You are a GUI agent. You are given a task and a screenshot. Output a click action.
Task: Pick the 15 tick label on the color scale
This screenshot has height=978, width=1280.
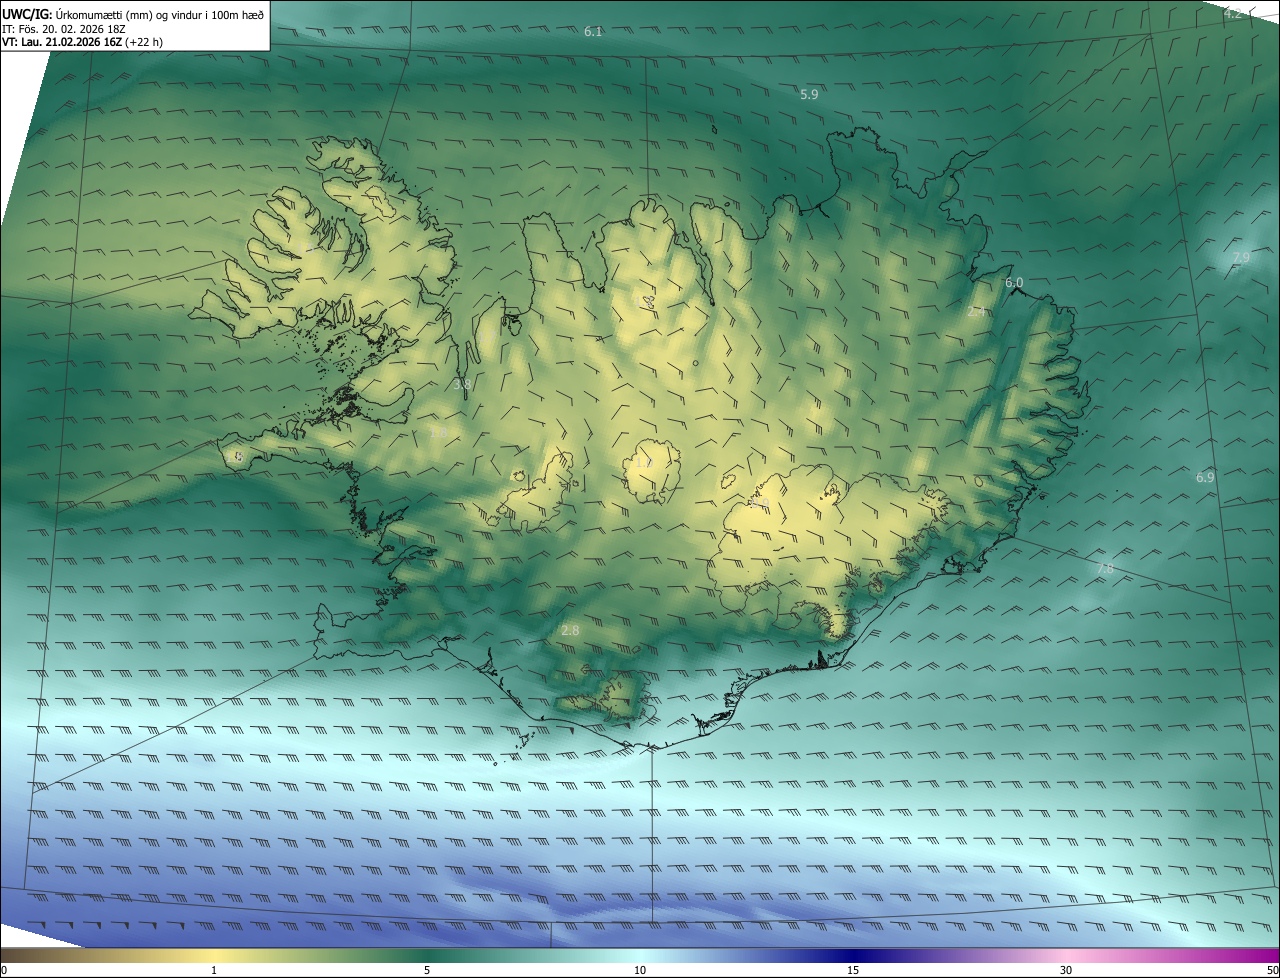click(853, 970)
